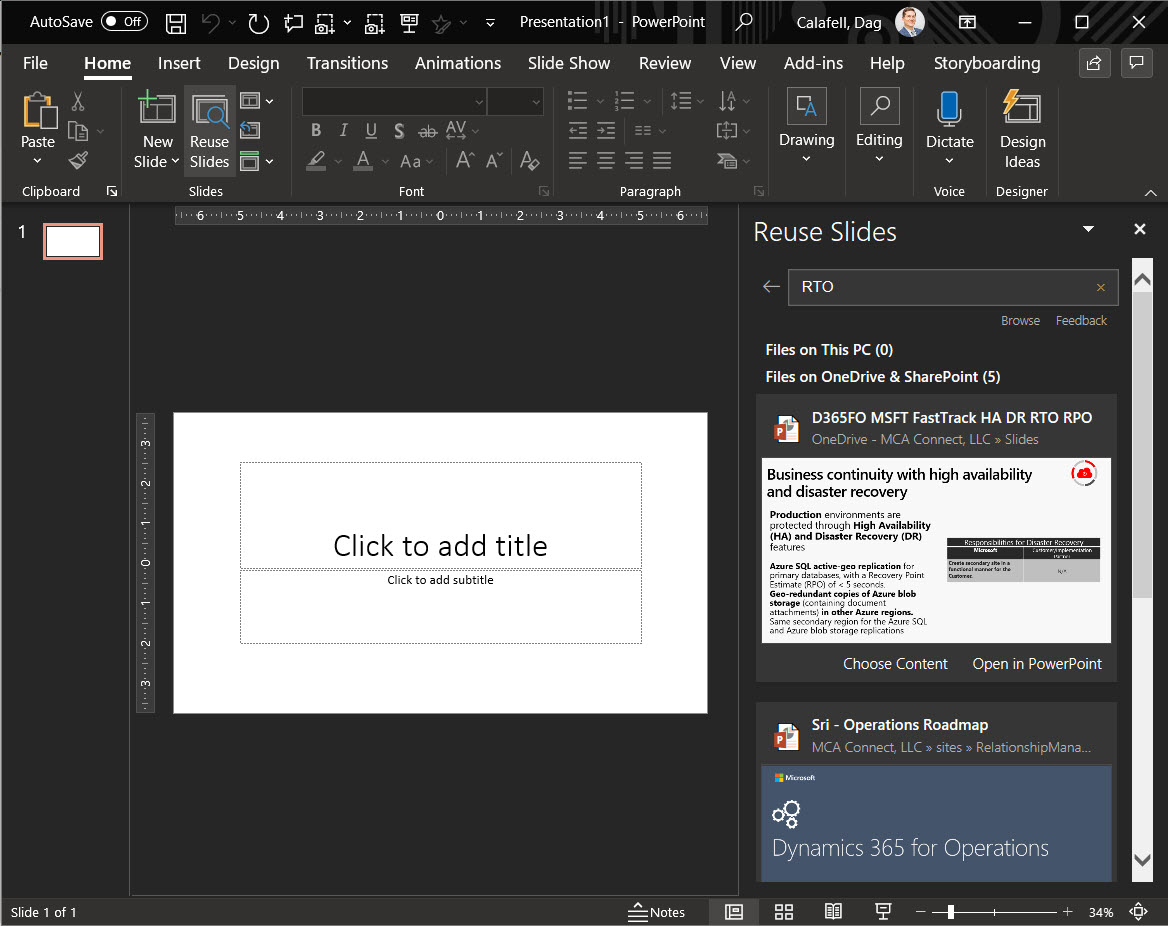Decrease list indent level
Image resolution: width=1168 pixels, height=926 pixels.
tap(578, 131)
